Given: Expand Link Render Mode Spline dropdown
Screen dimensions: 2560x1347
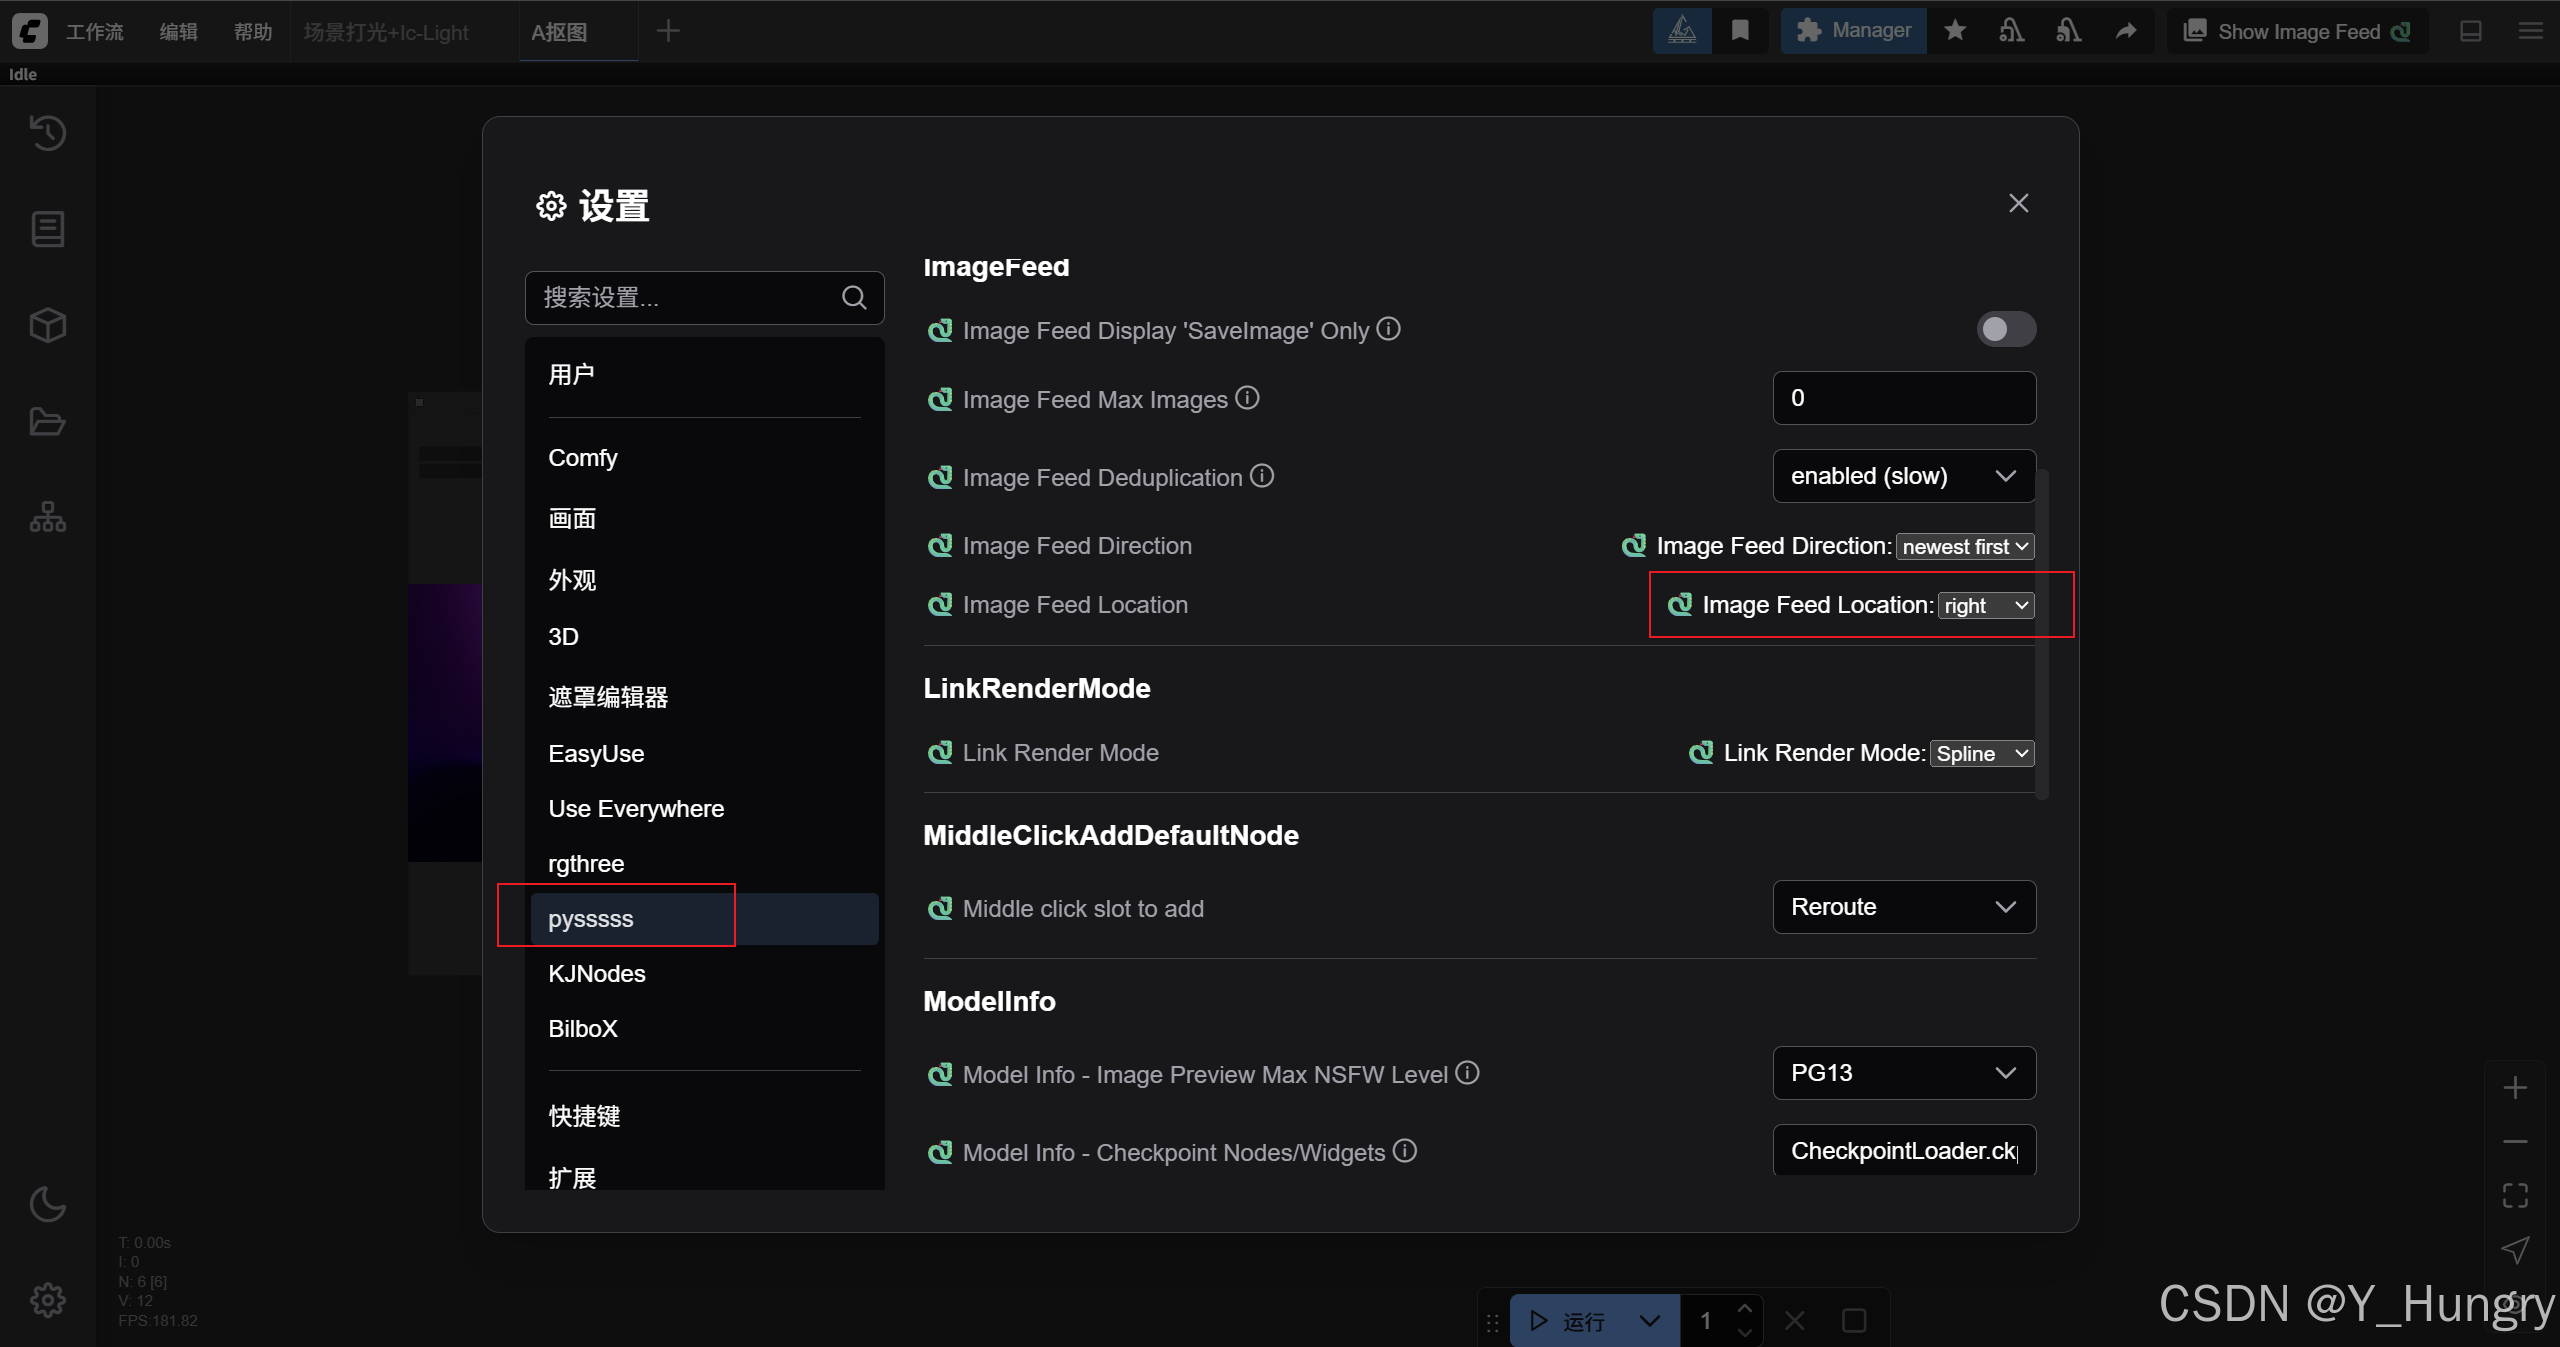Looking at the screenshot, I should point(1981,754).
